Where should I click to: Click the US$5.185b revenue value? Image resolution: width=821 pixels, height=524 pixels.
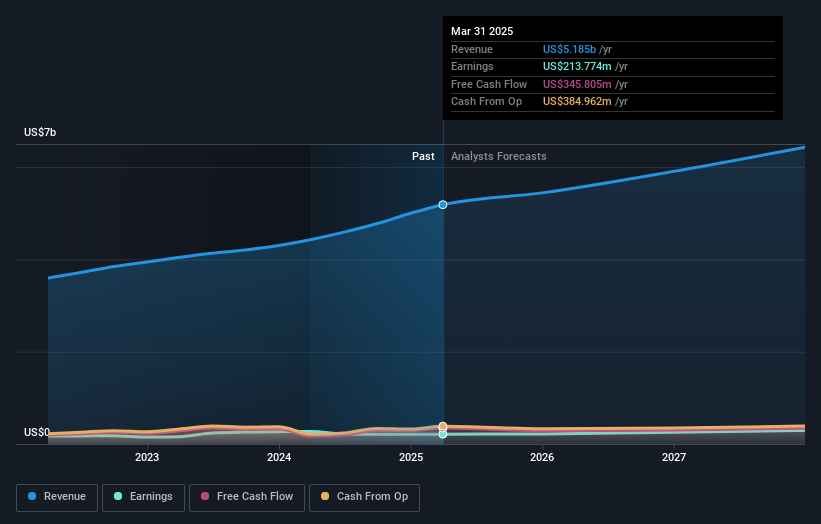[x=569, y=49]
